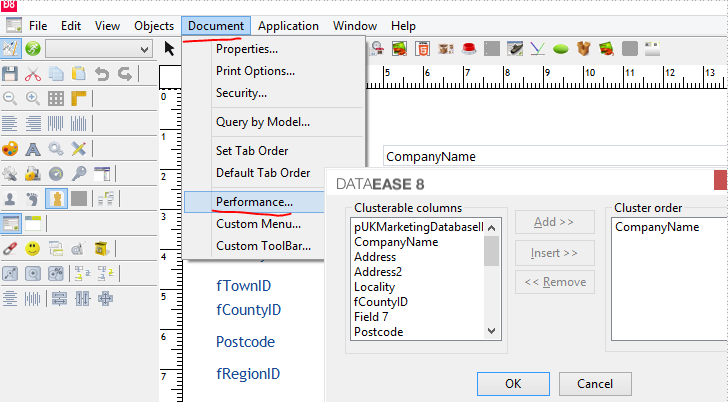Choose Custom Menu... entry
The image size is (728, 402).
(x=254, y=224)
